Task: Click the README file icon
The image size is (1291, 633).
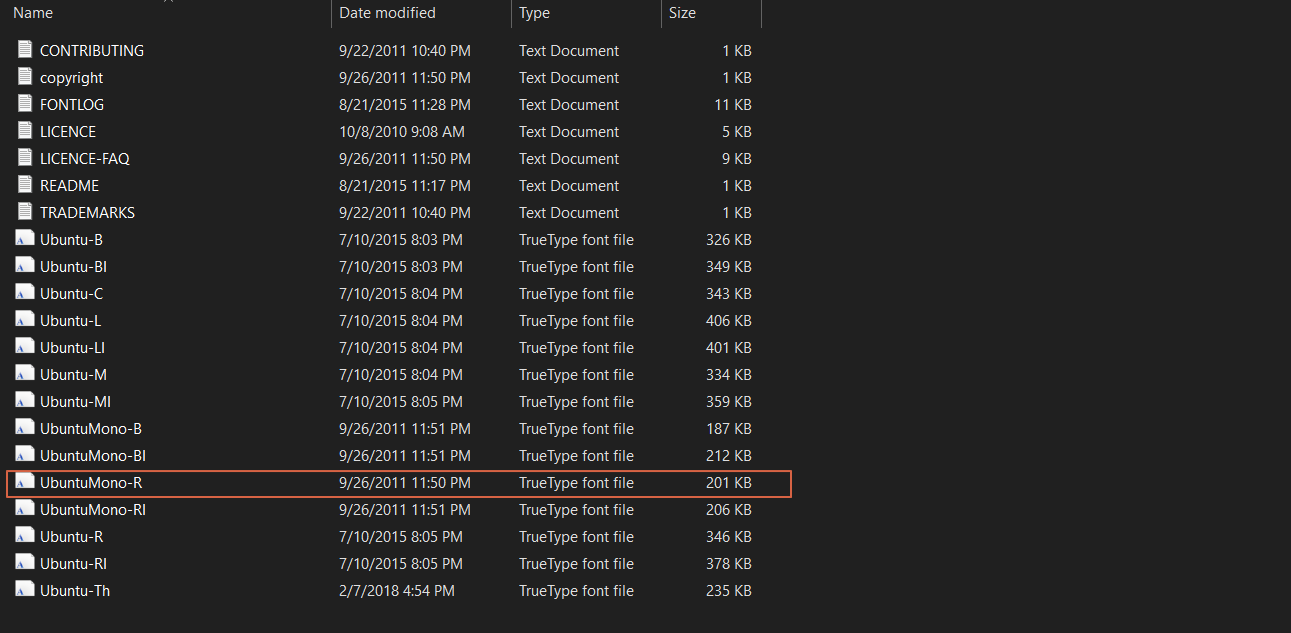Action: coord(25,184)
